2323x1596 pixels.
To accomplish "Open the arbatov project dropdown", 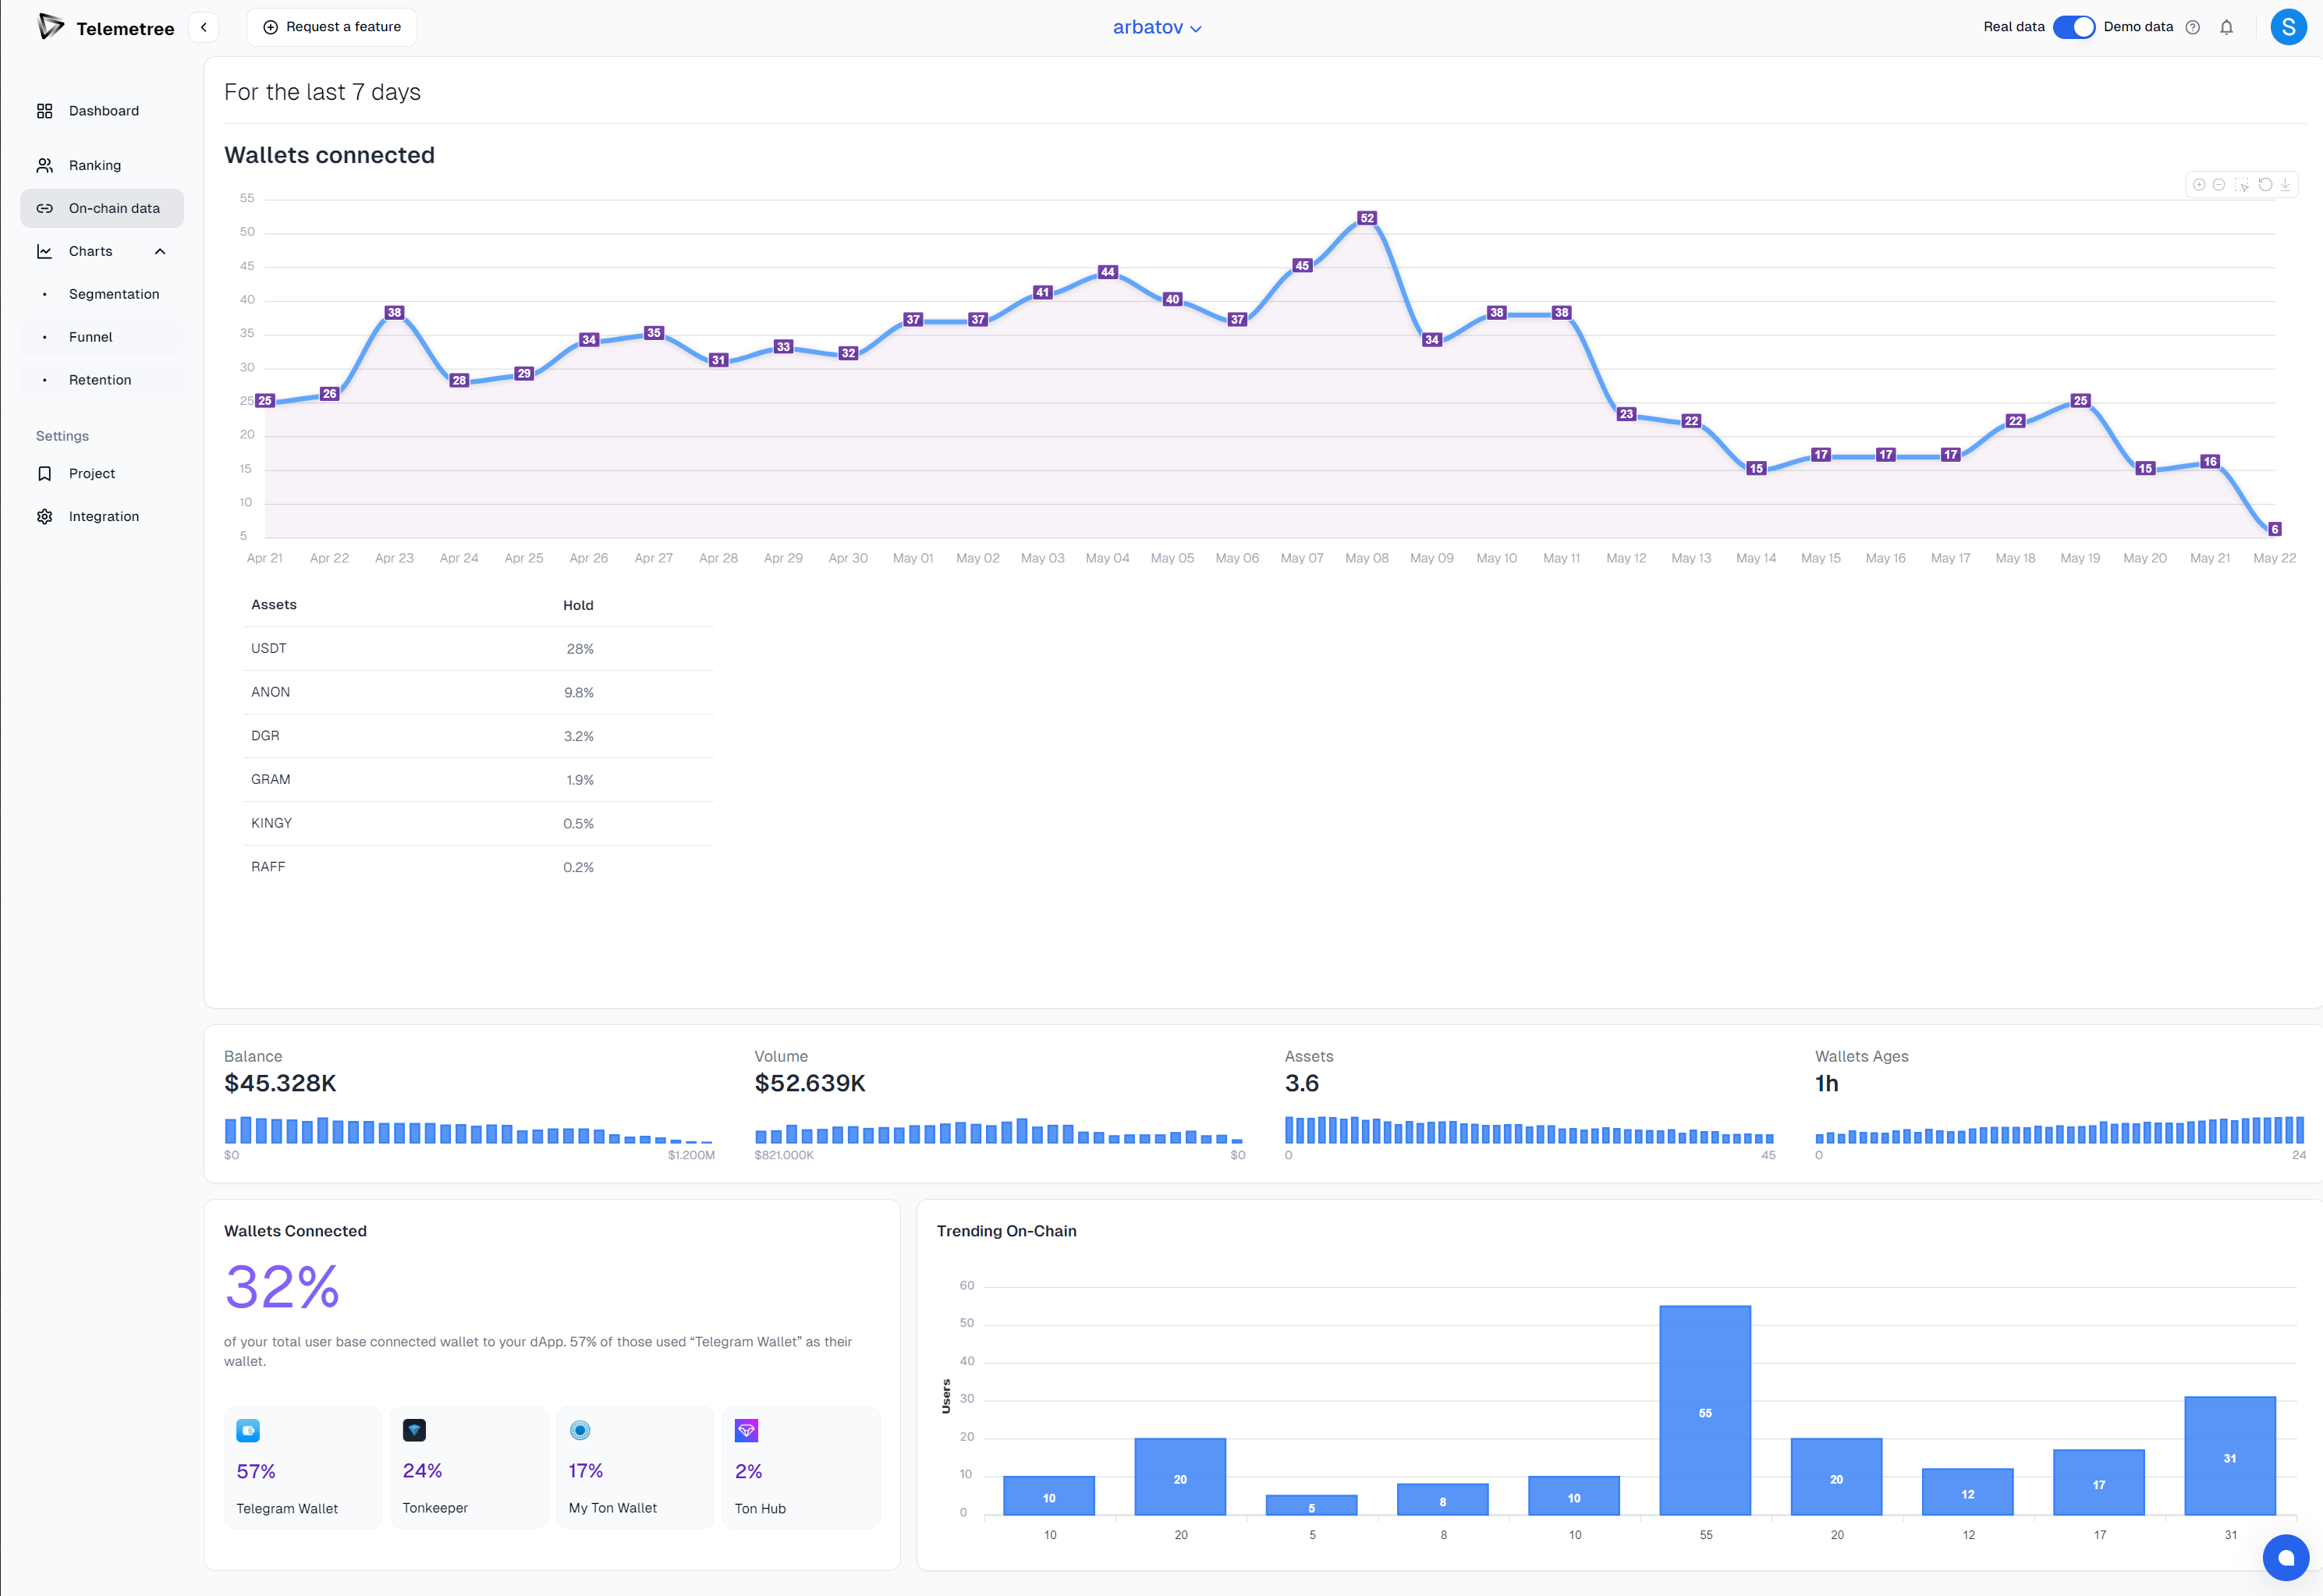I will (x=1157, y=28).
